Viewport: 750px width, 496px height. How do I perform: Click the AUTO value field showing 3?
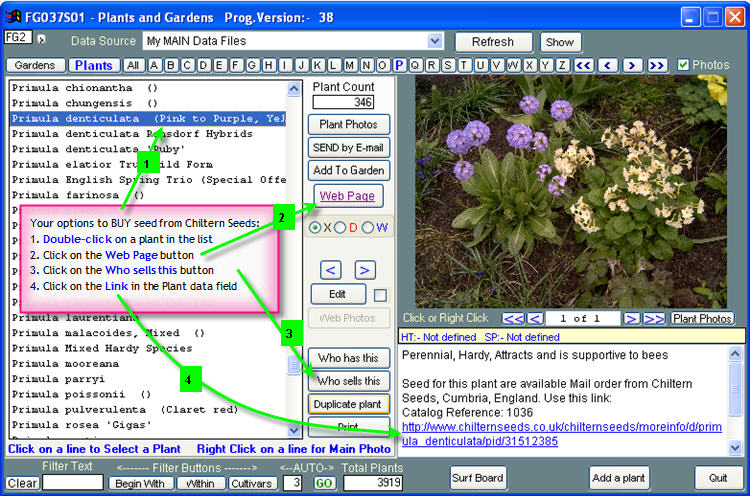click(x=293, y=483)
